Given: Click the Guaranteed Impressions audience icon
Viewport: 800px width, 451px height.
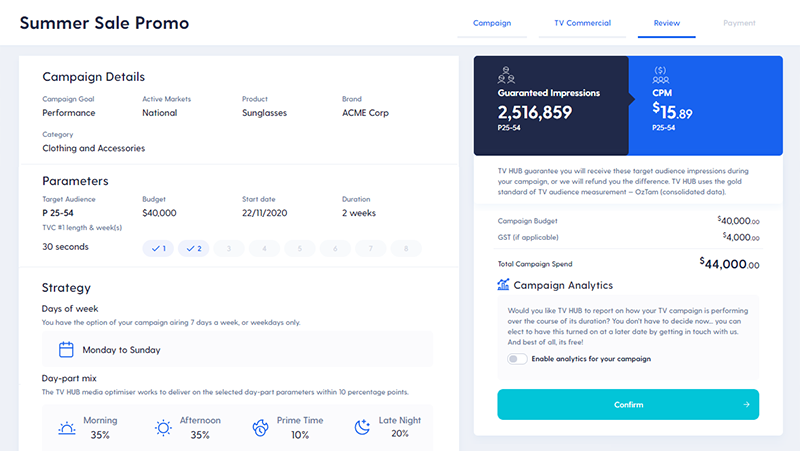Looking at the screenshot, I should pos(506,76).
